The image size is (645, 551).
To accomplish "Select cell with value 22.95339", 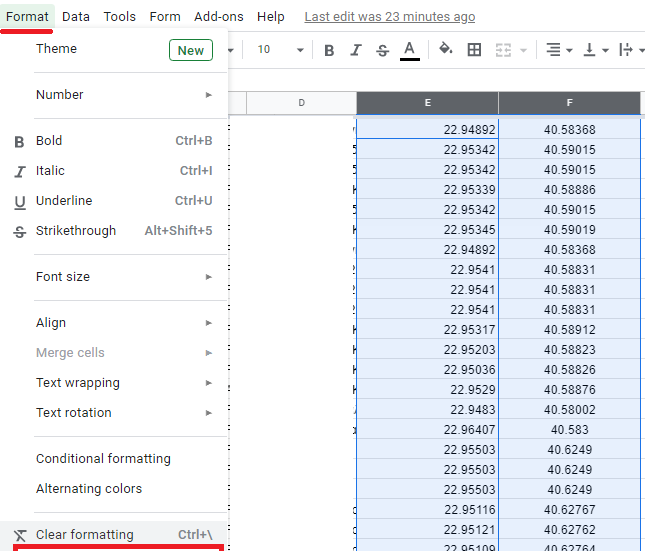I will [427, 190].
